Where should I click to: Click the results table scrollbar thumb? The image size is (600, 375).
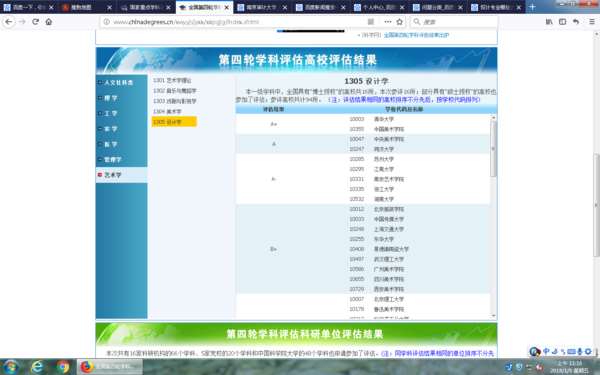pos(493,149)
